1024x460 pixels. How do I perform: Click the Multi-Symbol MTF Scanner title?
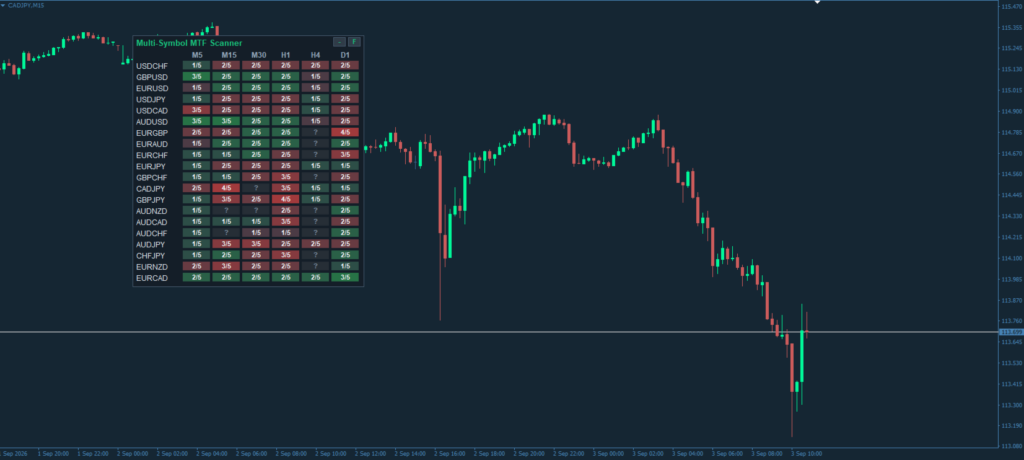tap(189, 42)
